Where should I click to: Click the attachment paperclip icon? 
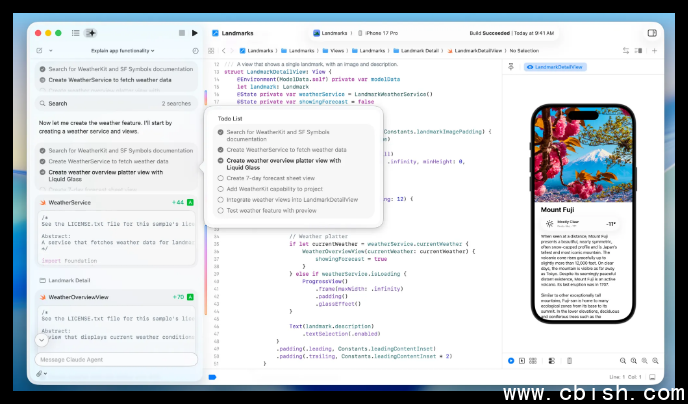[x=40, y=373]
